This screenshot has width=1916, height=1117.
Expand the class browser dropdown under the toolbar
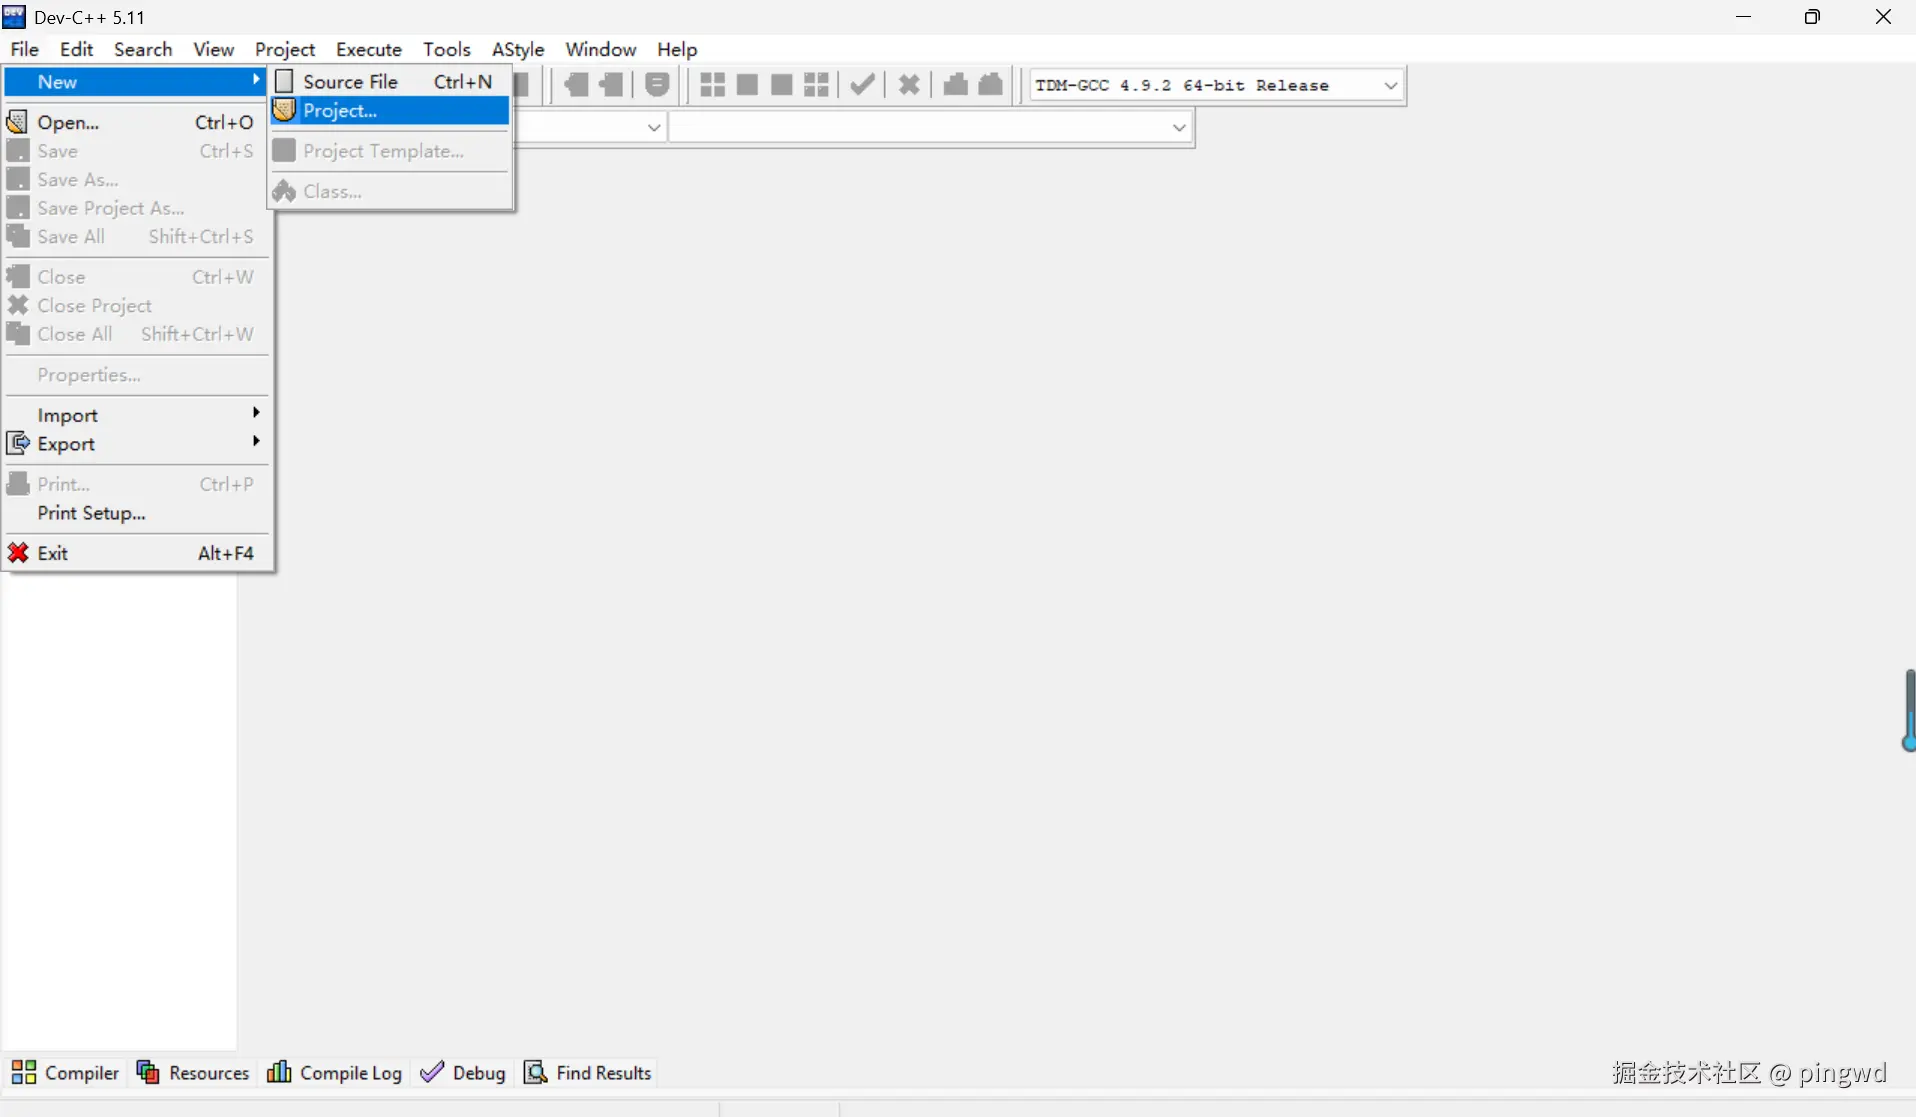pos(653,127)
